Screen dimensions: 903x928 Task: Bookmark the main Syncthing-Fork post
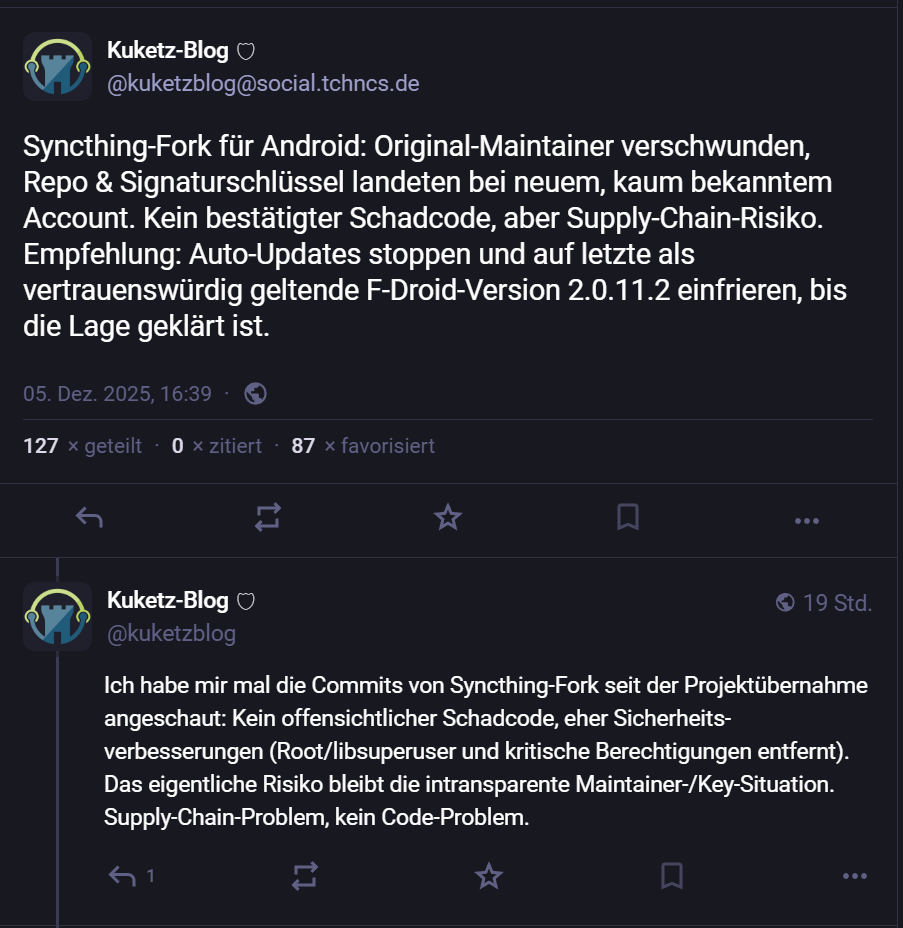tap(627, 518)
